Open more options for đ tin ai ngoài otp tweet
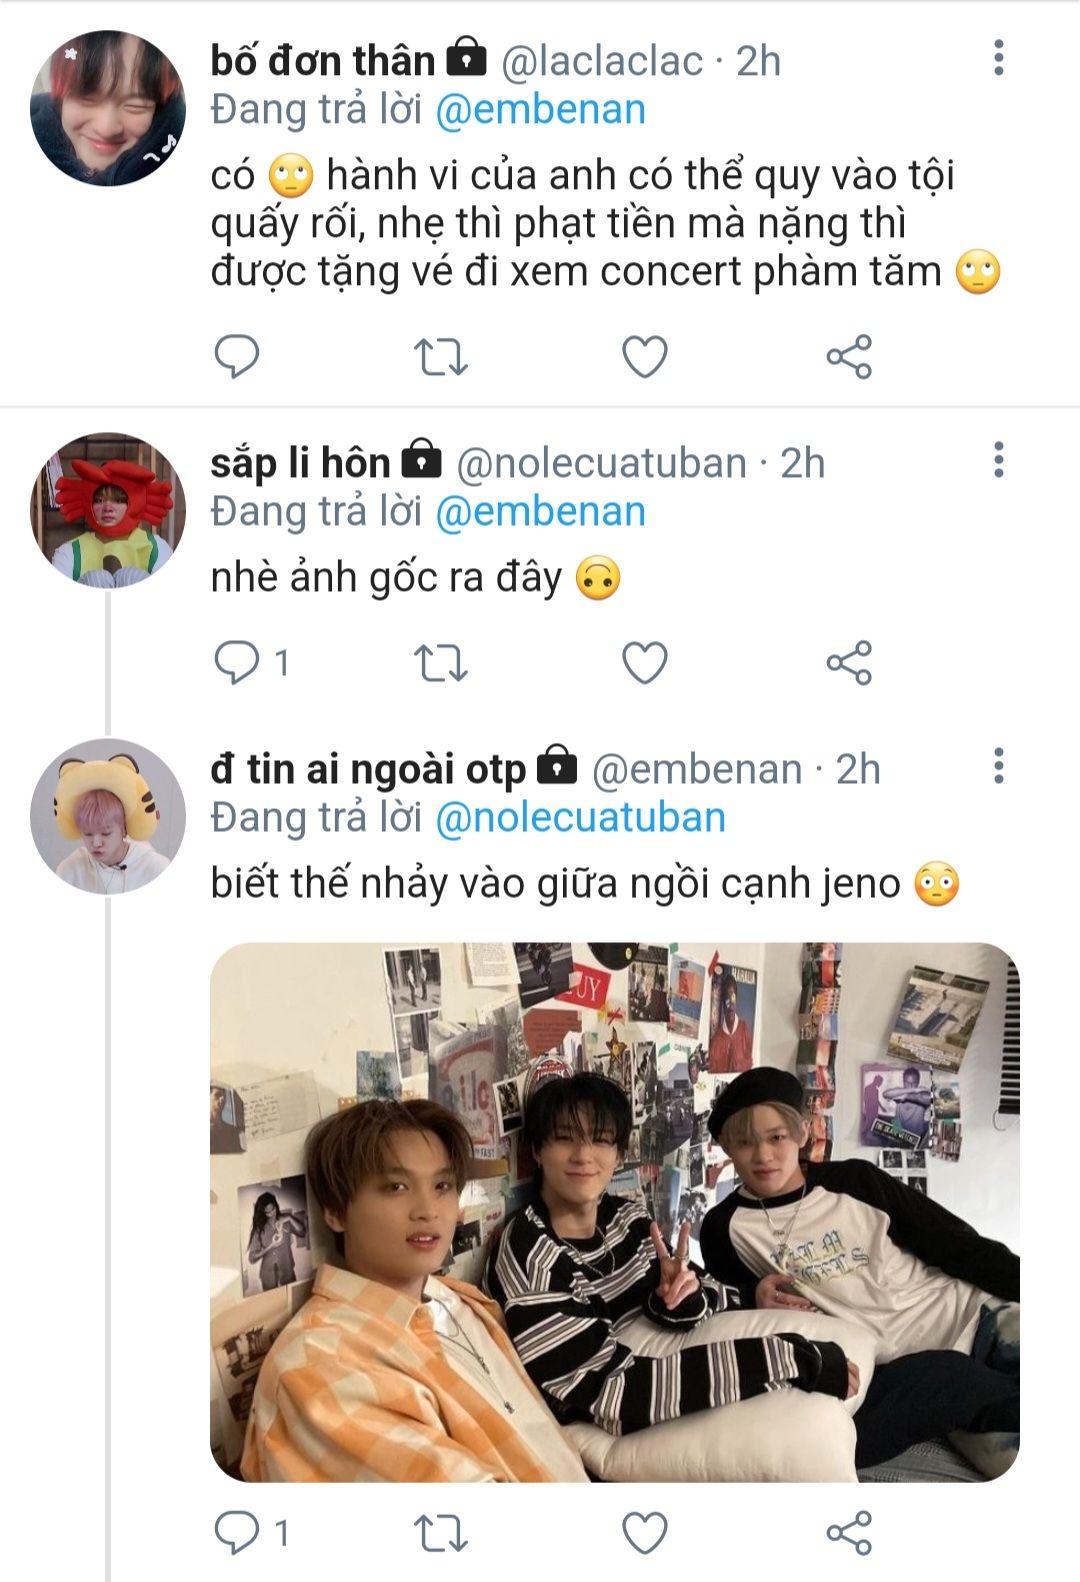This screenshot has width=1080, height=1582. [998, 766]
